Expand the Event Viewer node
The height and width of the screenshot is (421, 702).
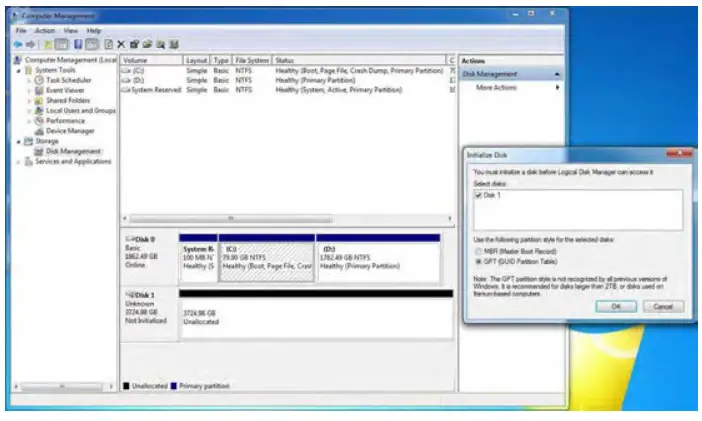[30, 91]
